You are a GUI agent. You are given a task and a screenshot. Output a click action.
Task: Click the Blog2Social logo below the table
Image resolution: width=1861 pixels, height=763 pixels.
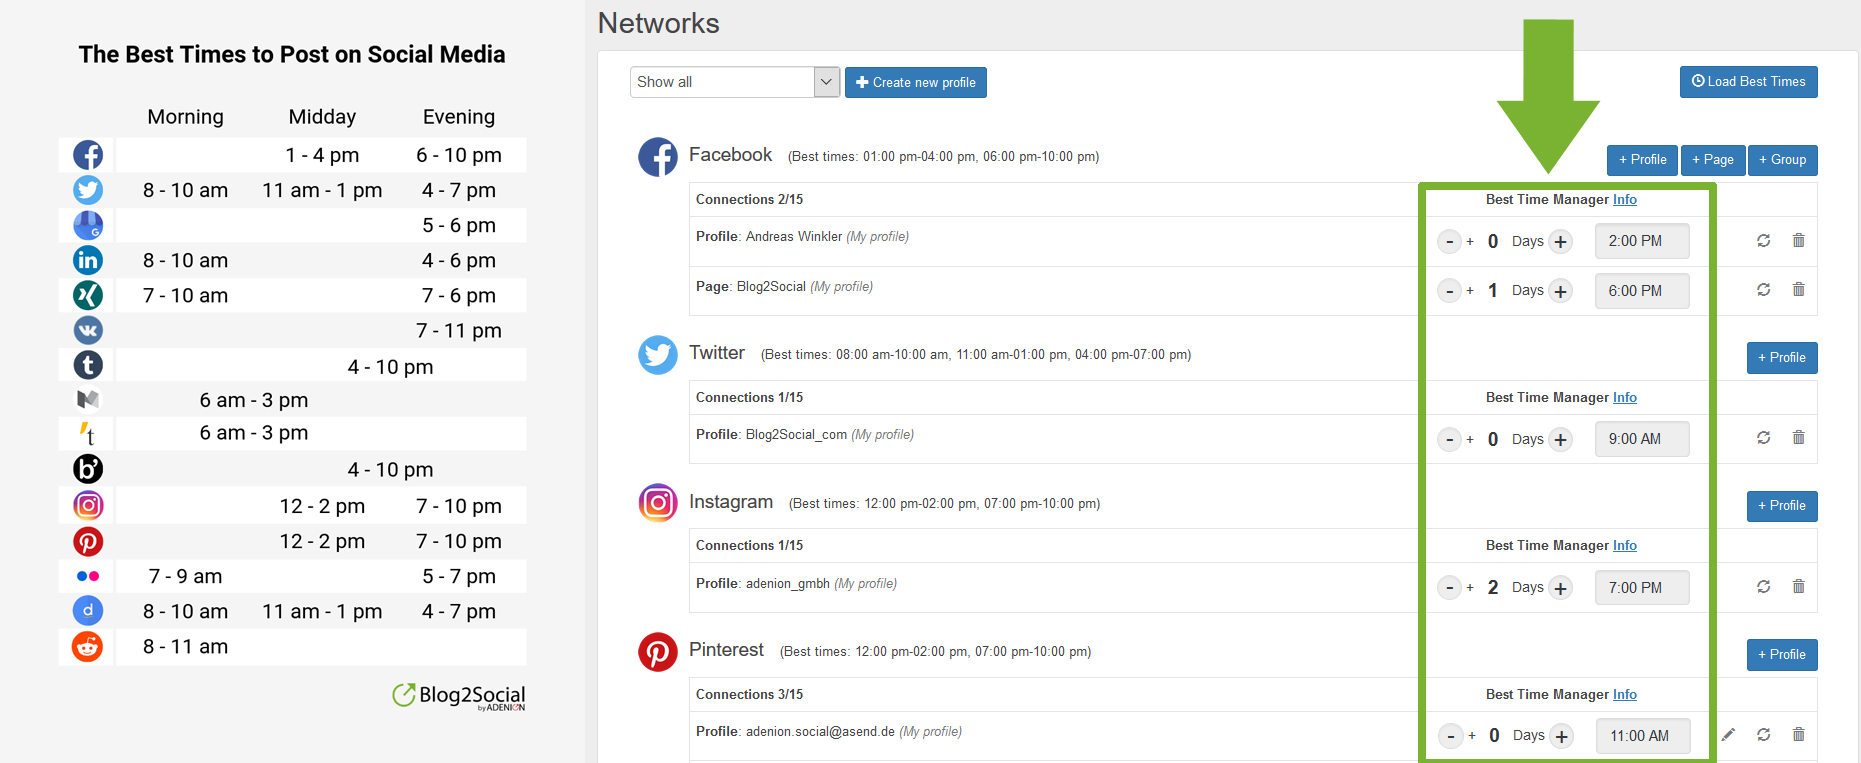(459, 697)
